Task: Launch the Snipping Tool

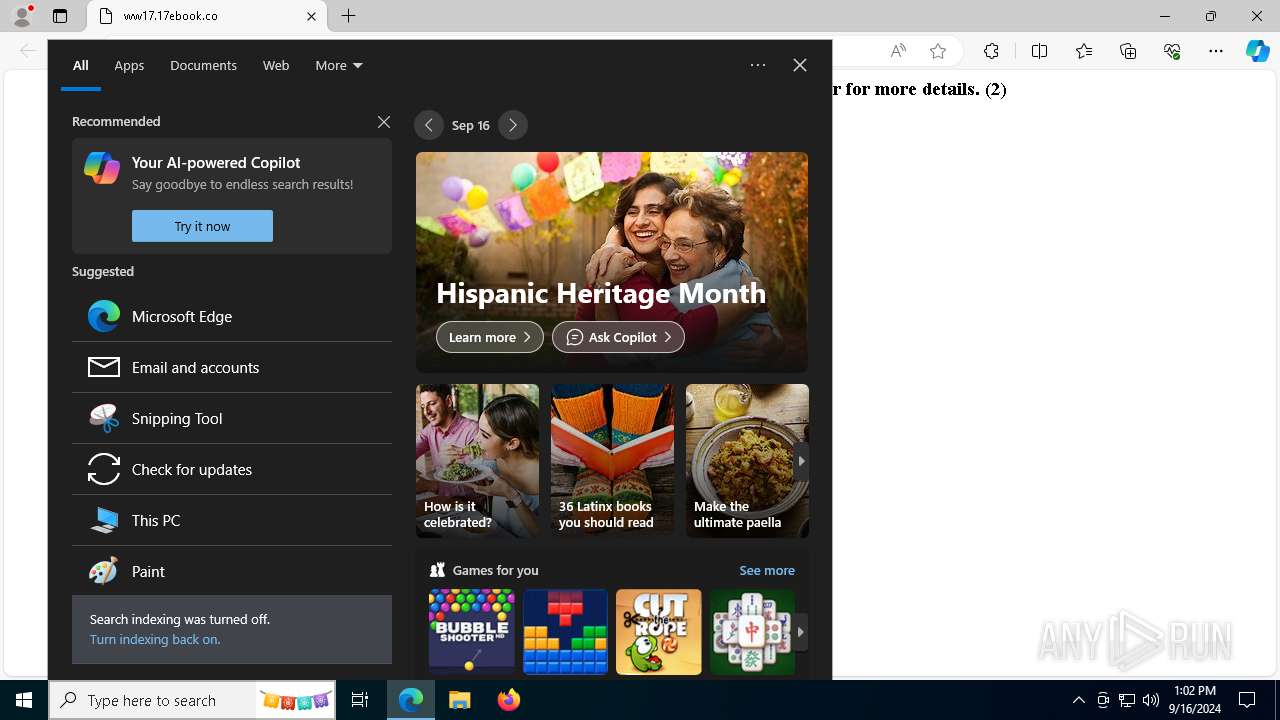Action: coord(232,418)
